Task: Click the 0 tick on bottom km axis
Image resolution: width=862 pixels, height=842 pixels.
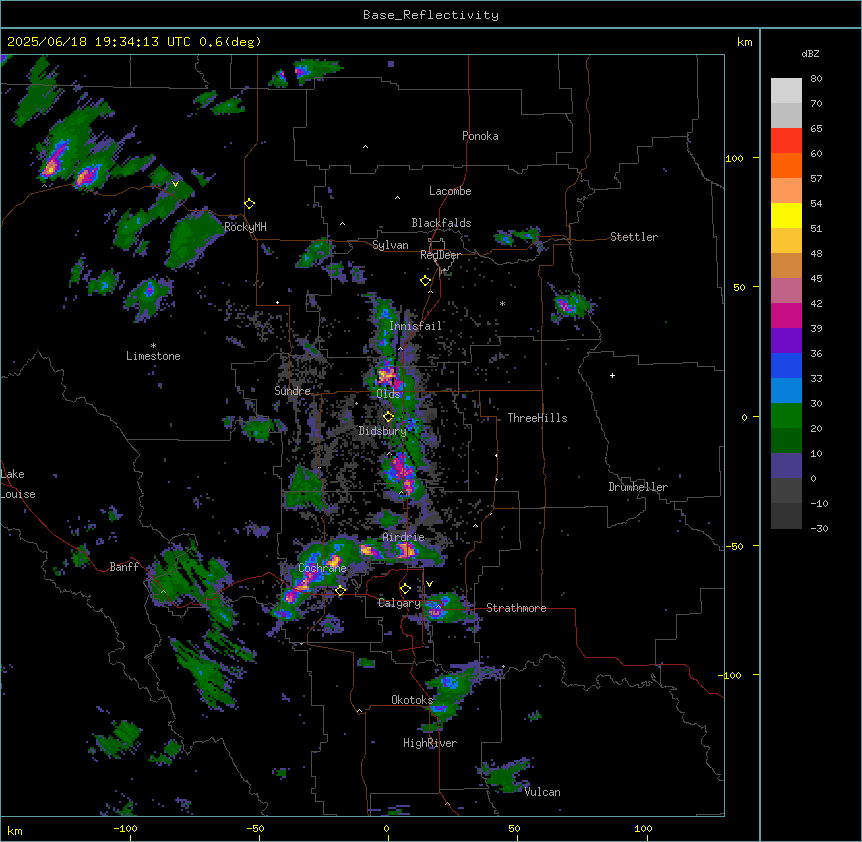Action: [x=386, y=828]
